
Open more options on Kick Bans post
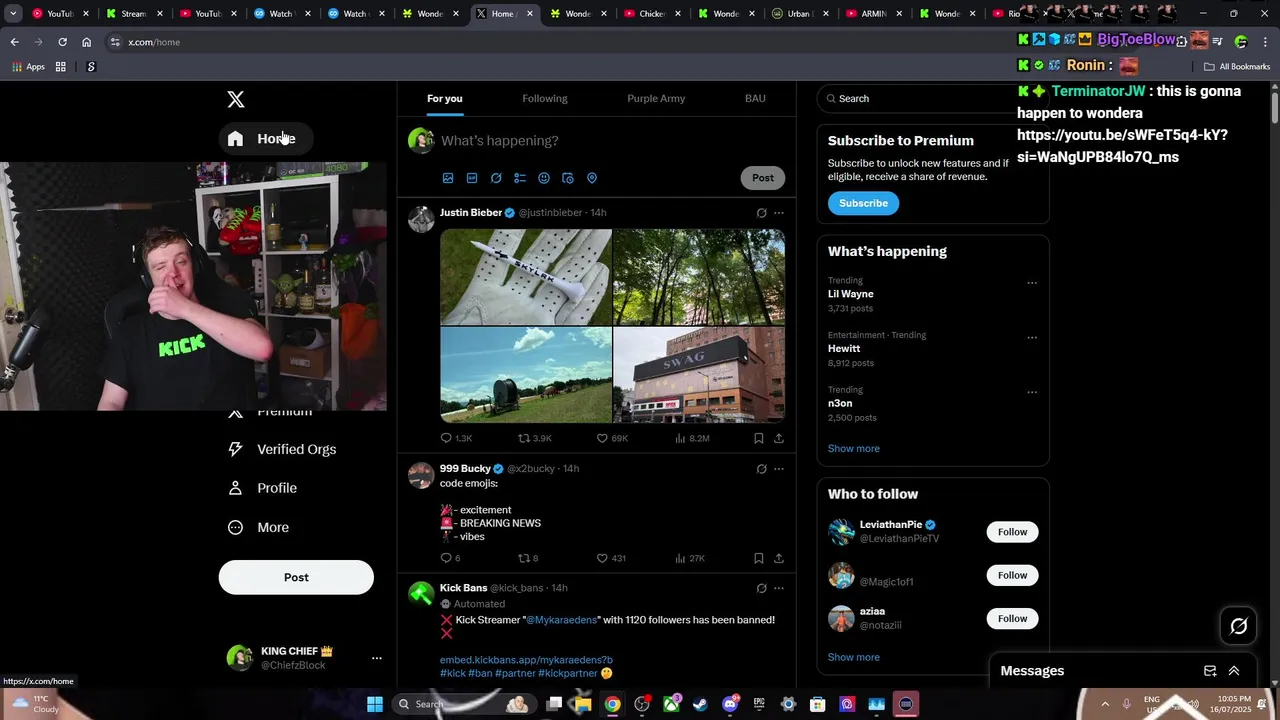point(779,588)
